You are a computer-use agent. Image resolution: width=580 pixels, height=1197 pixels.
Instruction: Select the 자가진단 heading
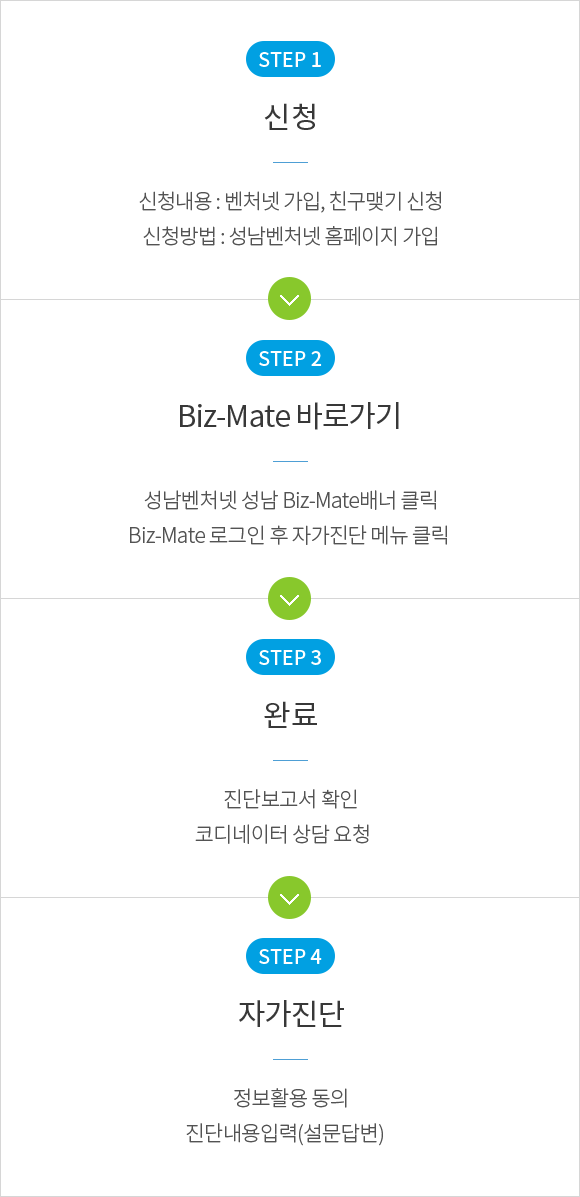click(x=290, y=1014)
